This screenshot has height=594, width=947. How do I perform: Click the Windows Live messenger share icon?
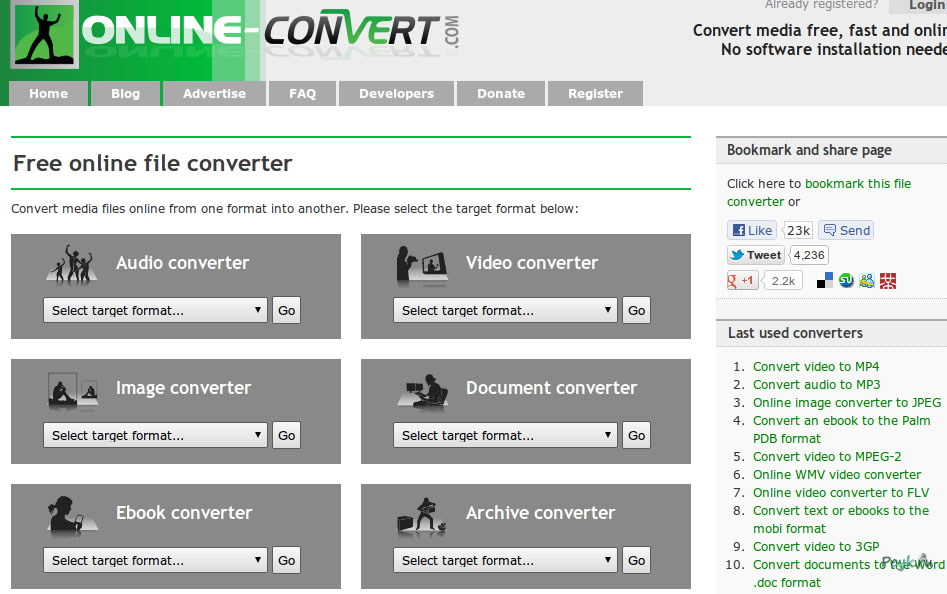867,281
